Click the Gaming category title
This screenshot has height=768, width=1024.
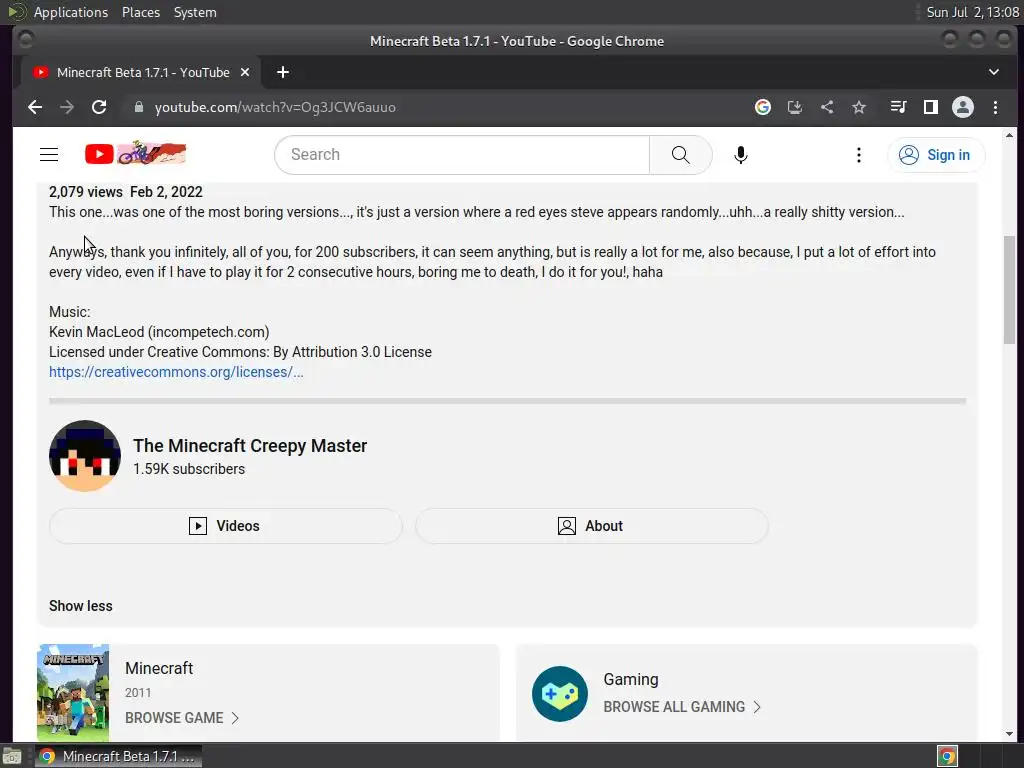(631, 679)
